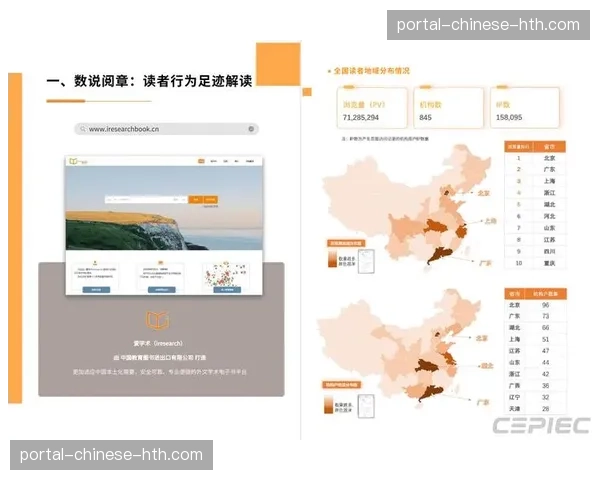Click the 北京 label beside the lower map
Screen dimensions: 600x480
[482, 338]
